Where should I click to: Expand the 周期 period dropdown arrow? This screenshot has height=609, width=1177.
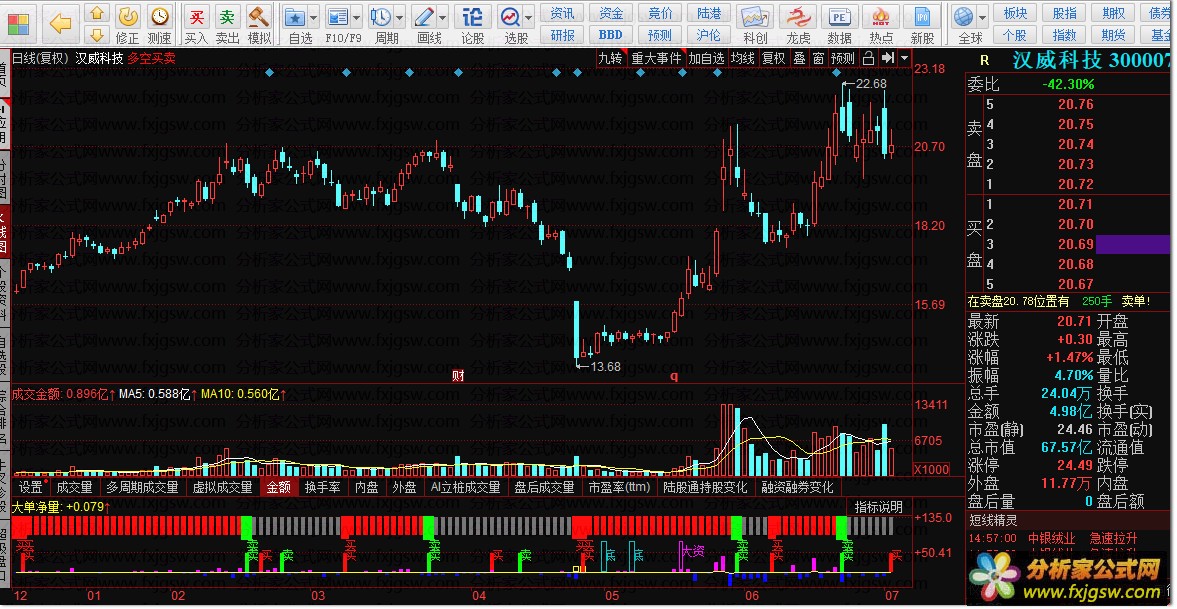click(399, 17)
